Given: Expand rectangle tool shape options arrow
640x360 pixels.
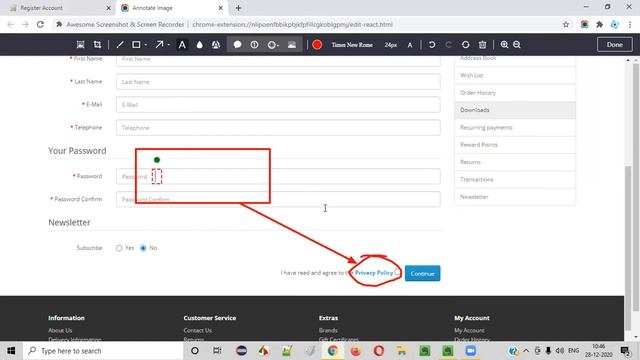Looking at the screenshot, I should [146, 45].
